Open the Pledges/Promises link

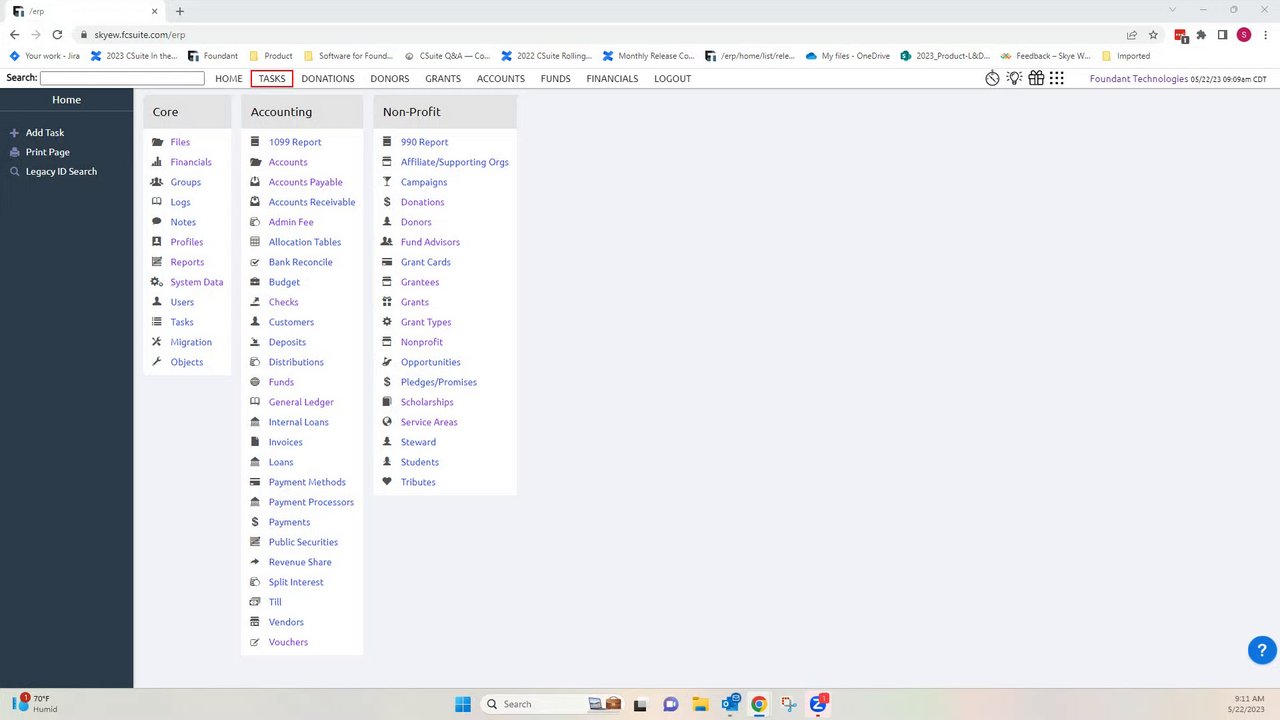tap(439, 382)
